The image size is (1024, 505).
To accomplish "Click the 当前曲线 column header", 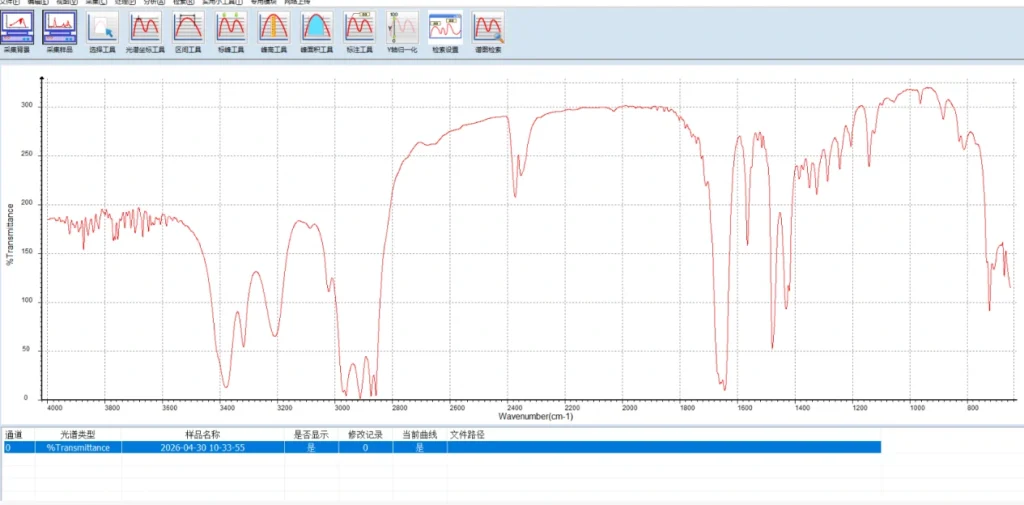I will pyautogui.click(x=420, y=434).
